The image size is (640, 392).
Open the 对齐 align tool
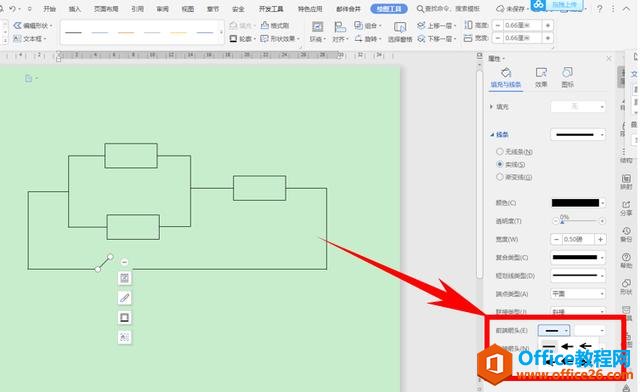(340, 32)
